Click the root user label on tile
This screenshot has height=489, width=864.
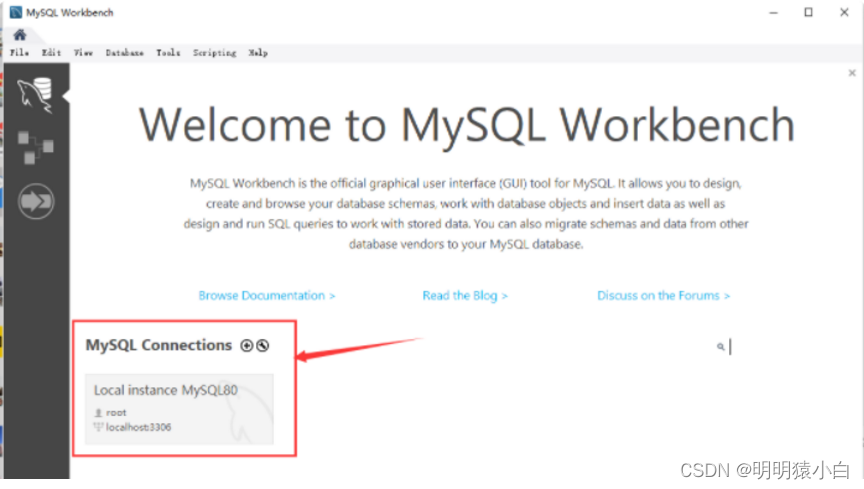[x=116, y=412]
